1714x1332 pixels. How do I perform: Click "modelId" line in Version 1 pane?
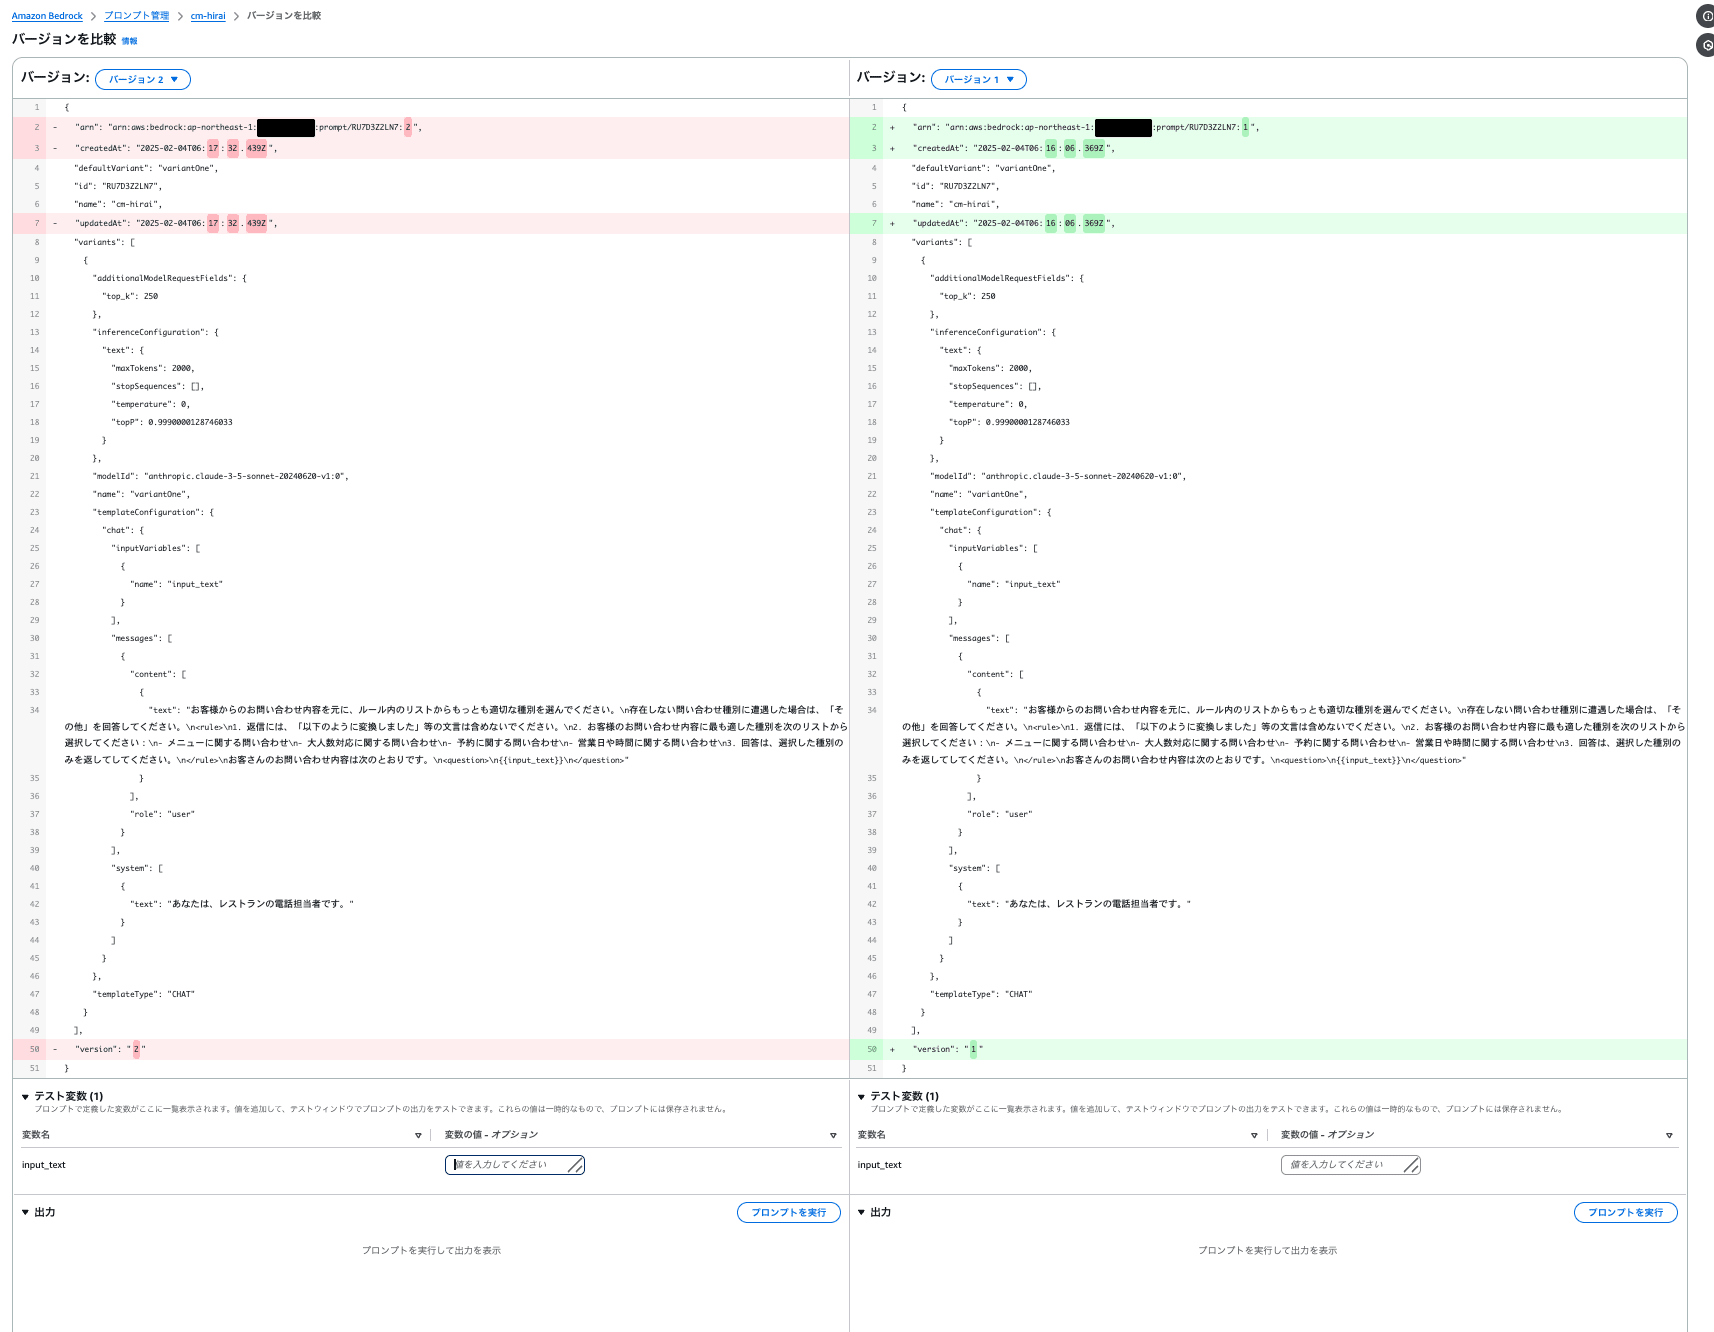tap(1058, 476)
